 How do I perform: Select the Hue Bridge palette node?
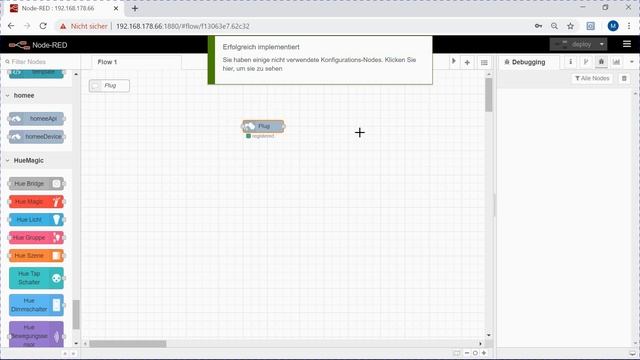click(x=36, y=184)
